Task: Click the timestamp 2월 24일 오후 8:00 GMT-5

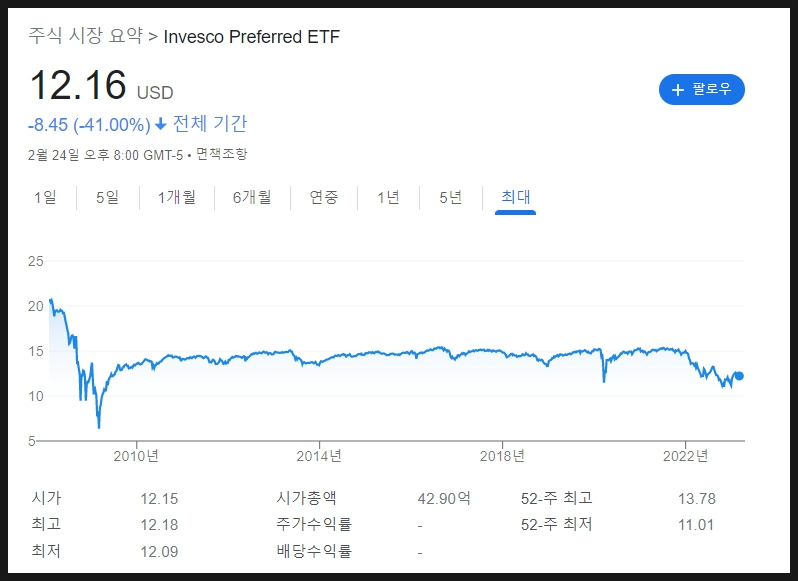Action: (105, 155)
